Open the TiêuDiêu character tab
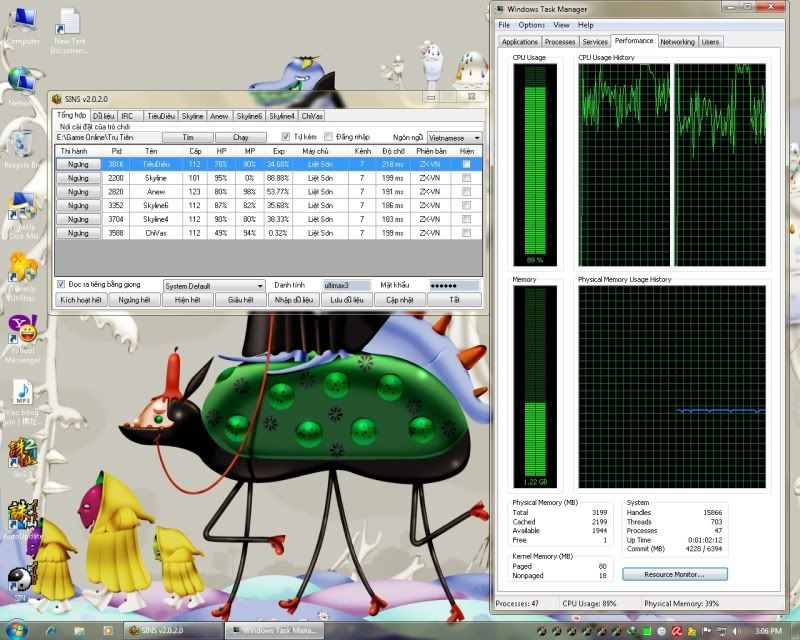The height and width of the screenshot is (640, 800). coord(161,116)
